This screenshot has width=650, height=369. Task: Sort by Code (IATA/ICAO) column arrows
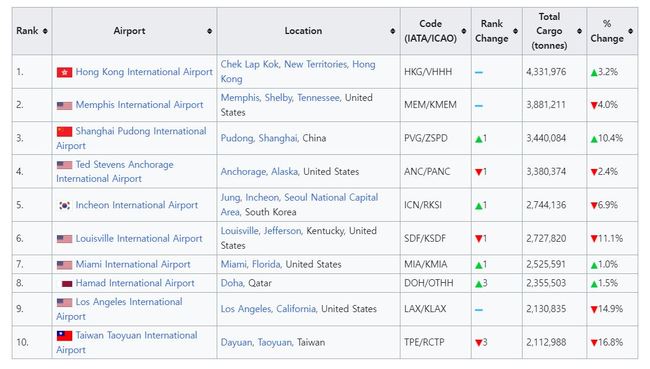point(464,31)
